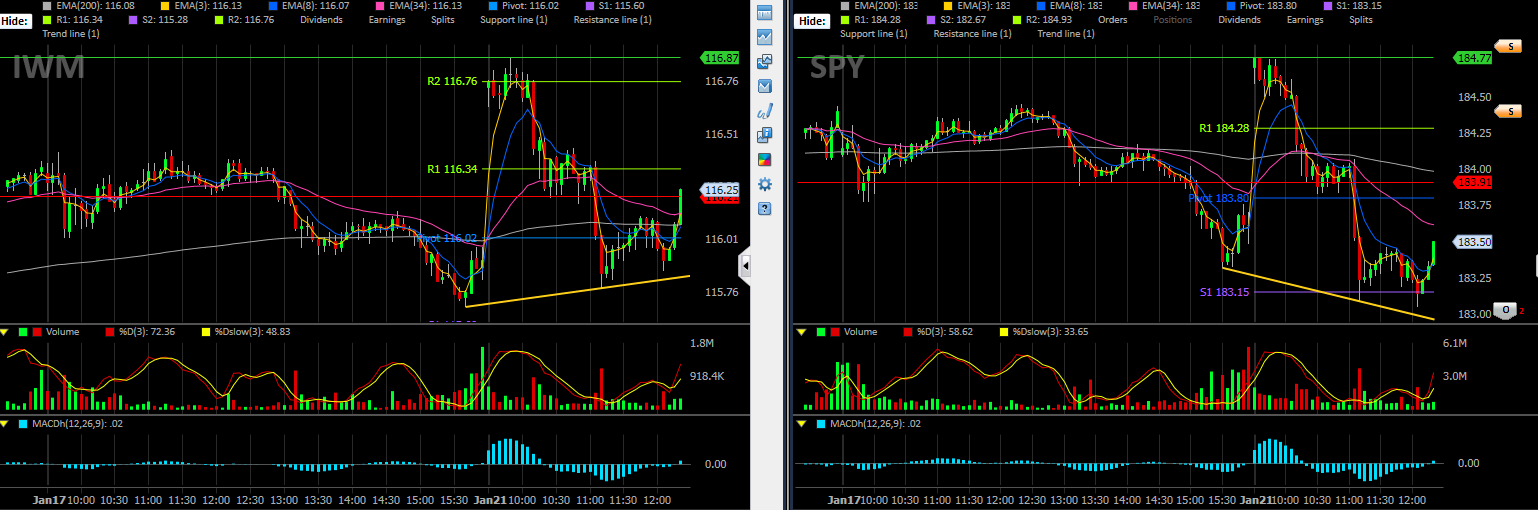Toggle SPY %Dslow(3) legend

[1043, 332]
